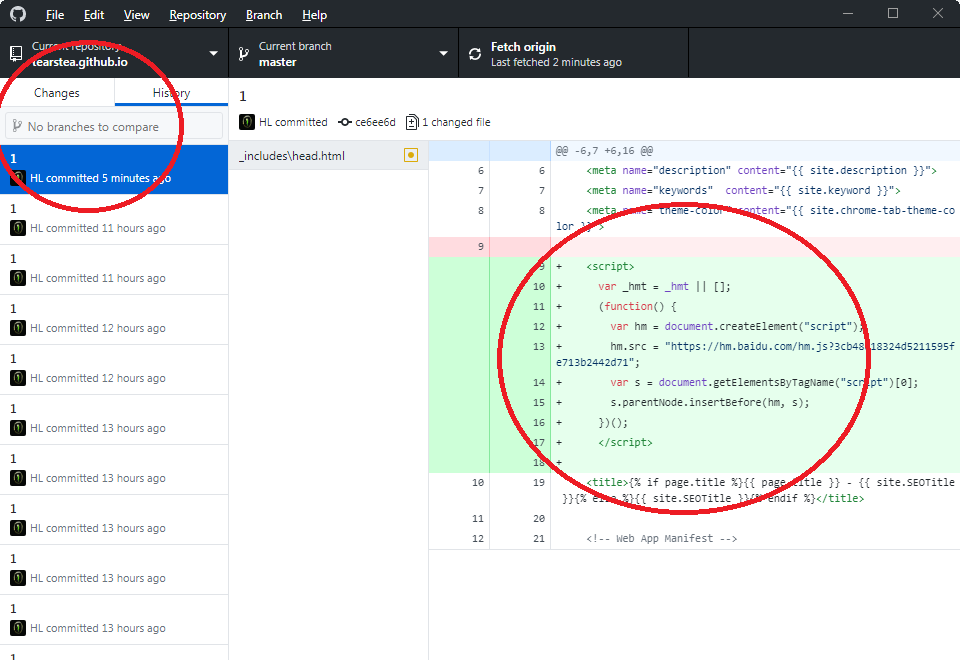Click the commit SHA ce6ee6d
The width and height of the screenshot is (960, 660).
375,122
